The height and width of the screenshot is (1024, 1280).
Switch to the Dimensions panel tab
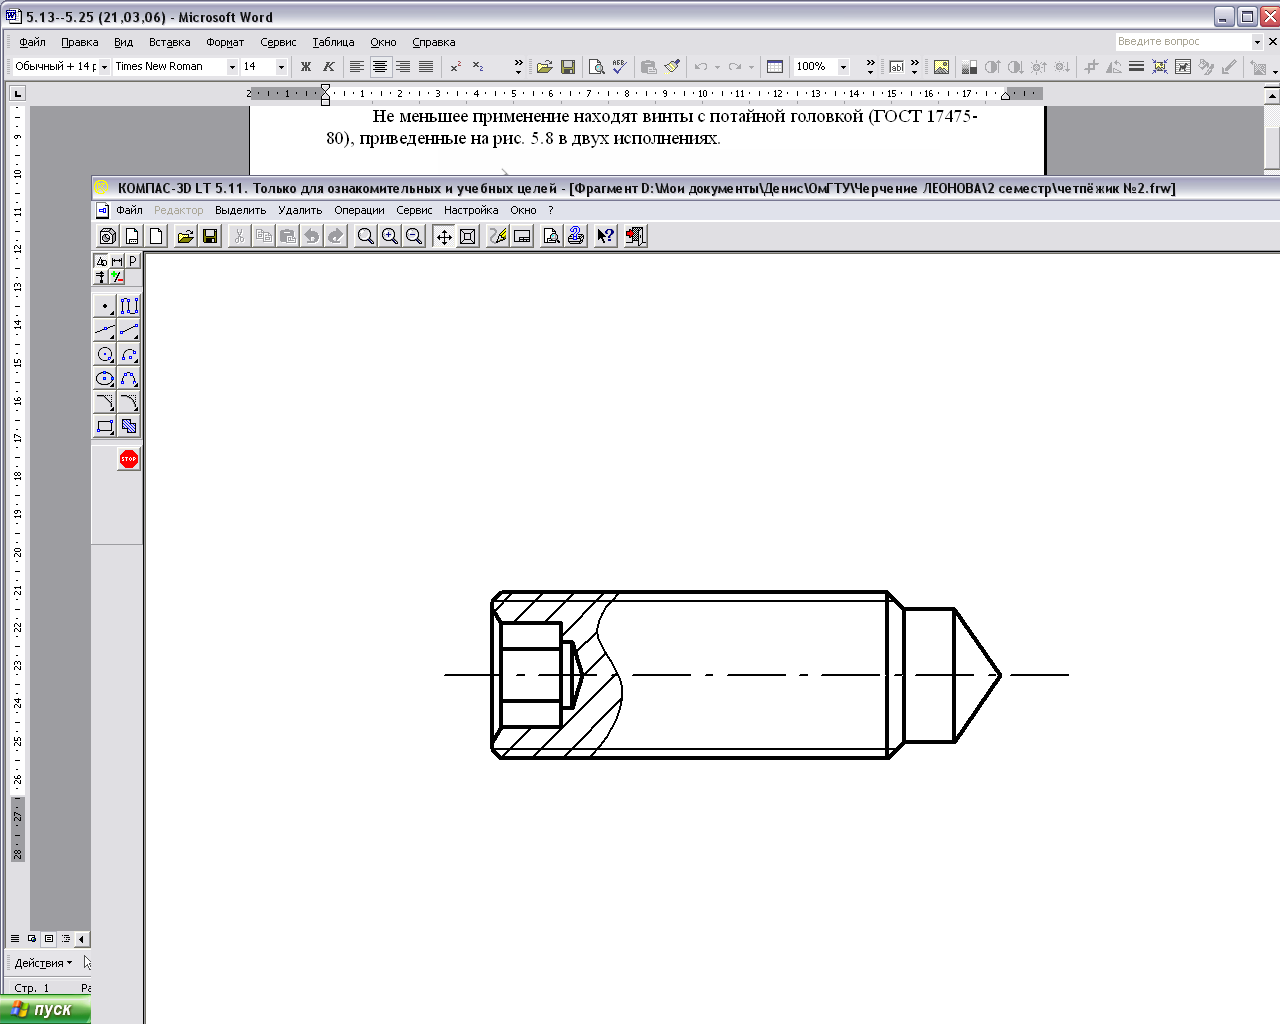click(x=117, y=261)
